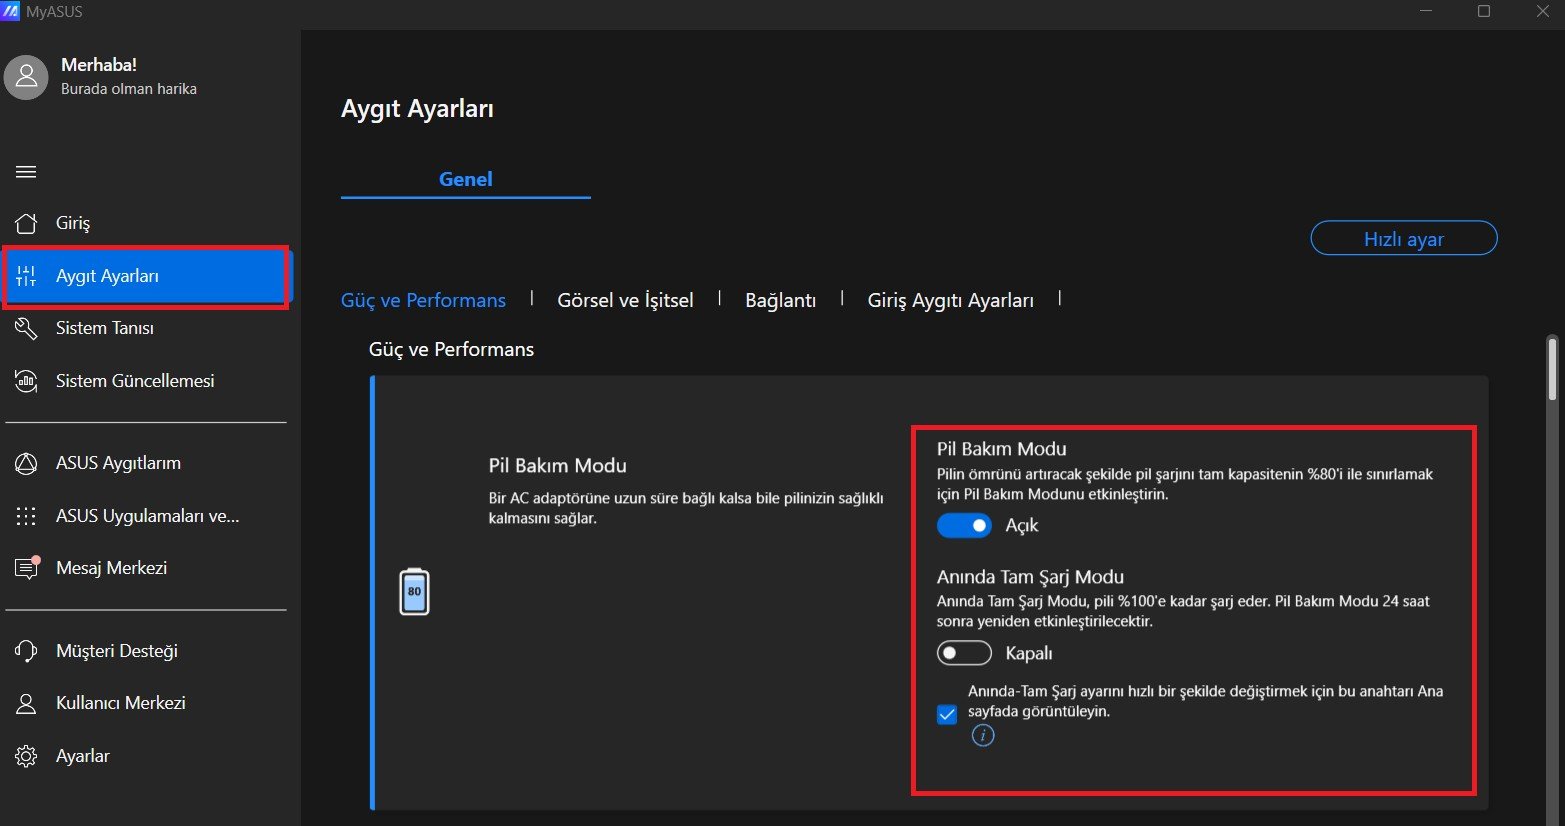The width and height of the screenshot is (1565, 826).
Task: Click the Güç ve Performans section heading
Action: pyautogui.click(x=451, y=349)
